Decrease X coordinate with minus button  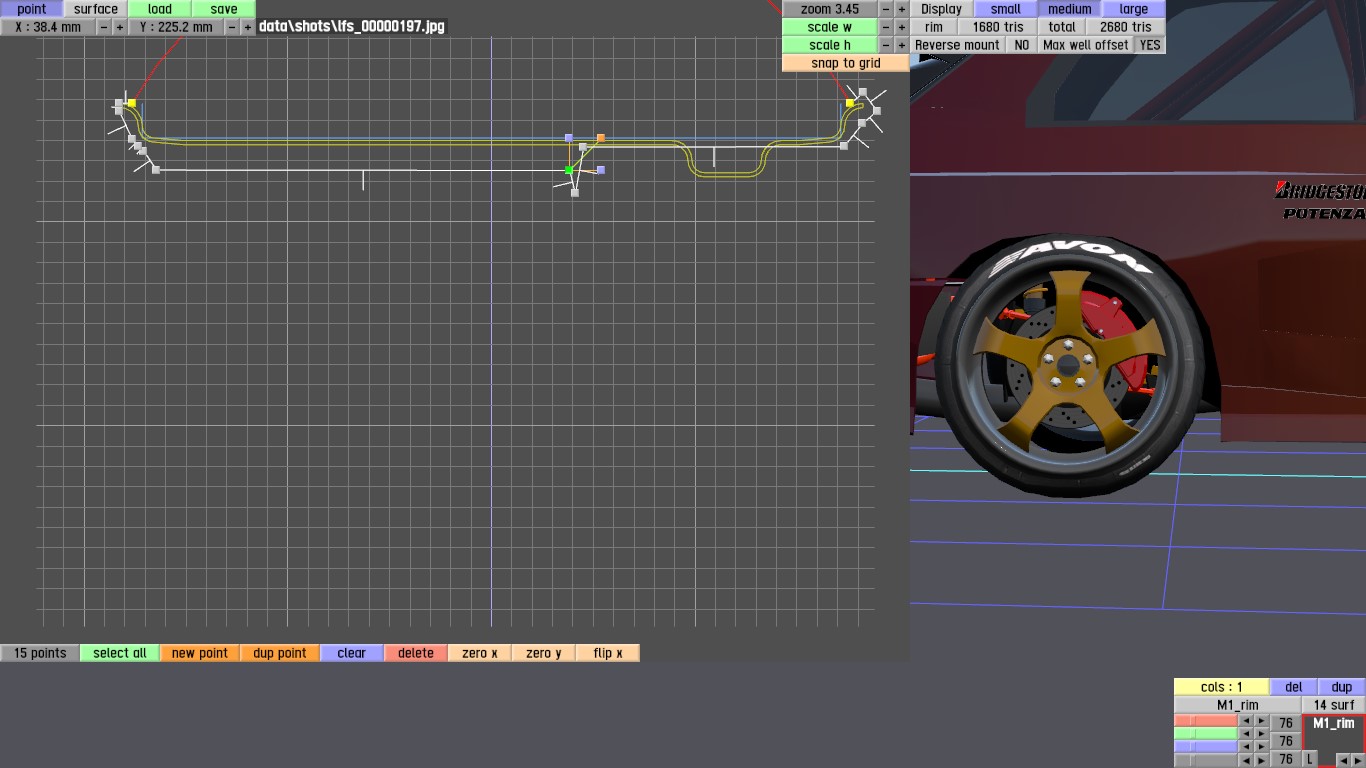tap(104, 27)
